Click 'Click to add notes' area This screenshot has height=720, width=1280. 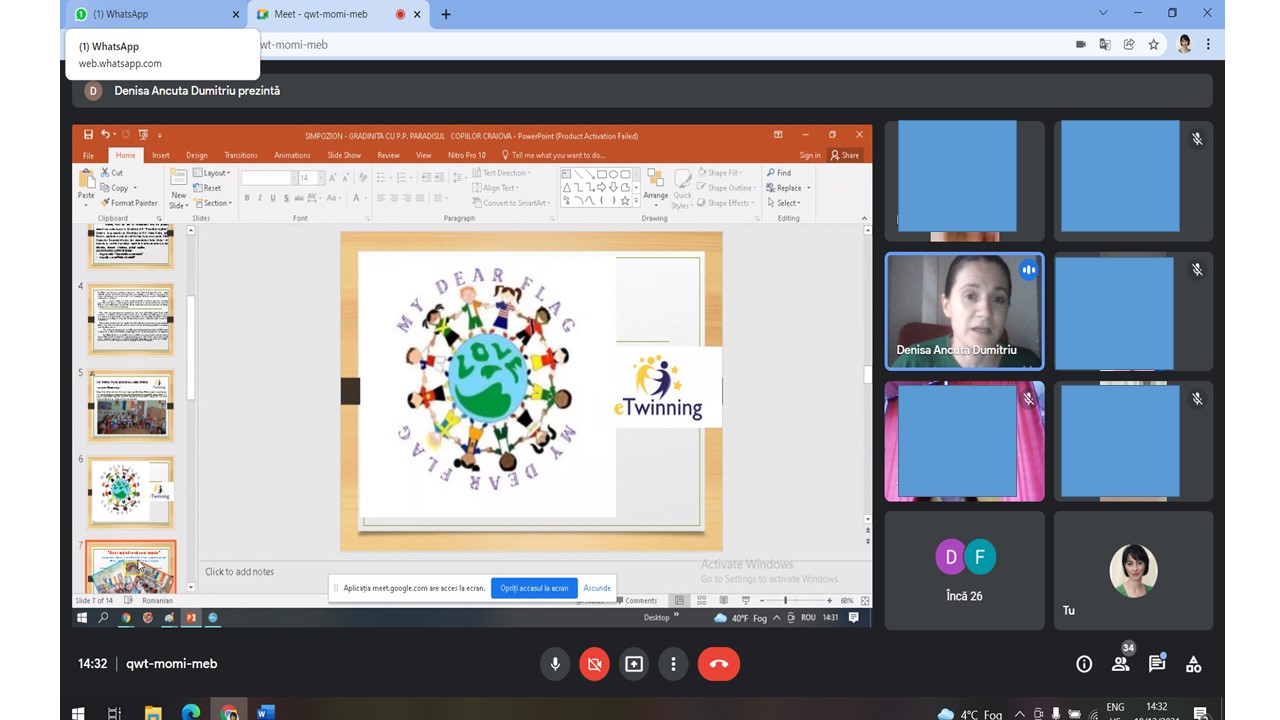tap(240, 572)
